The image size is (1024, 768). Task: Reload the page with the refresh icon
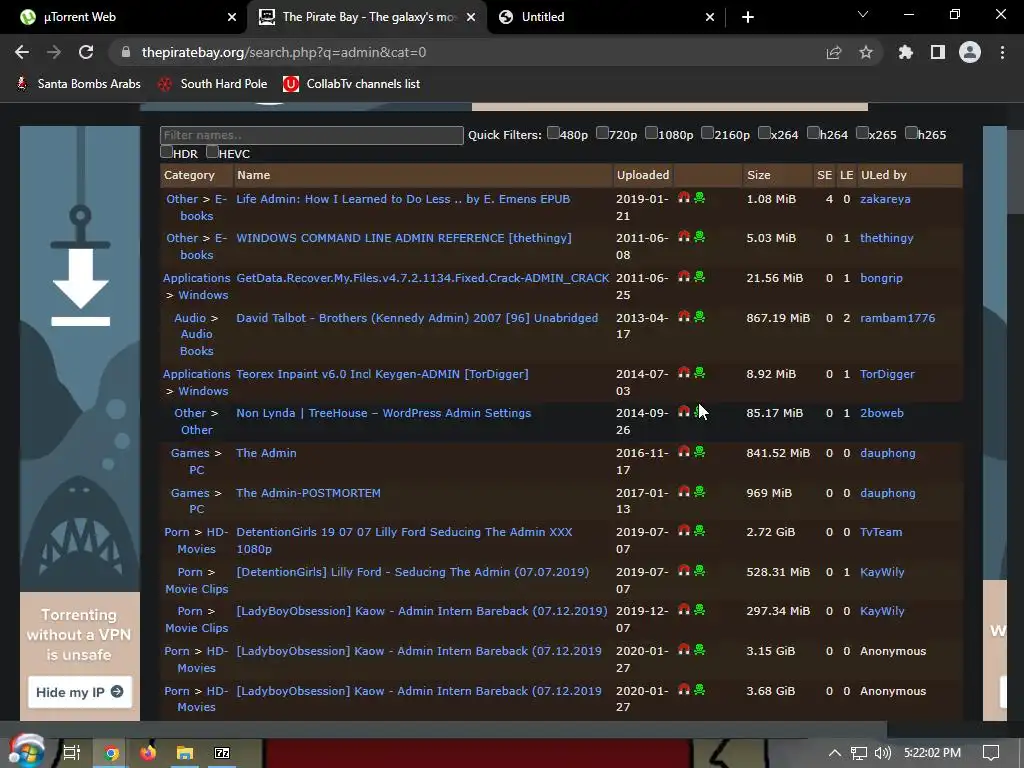click(x=86, y=52)
